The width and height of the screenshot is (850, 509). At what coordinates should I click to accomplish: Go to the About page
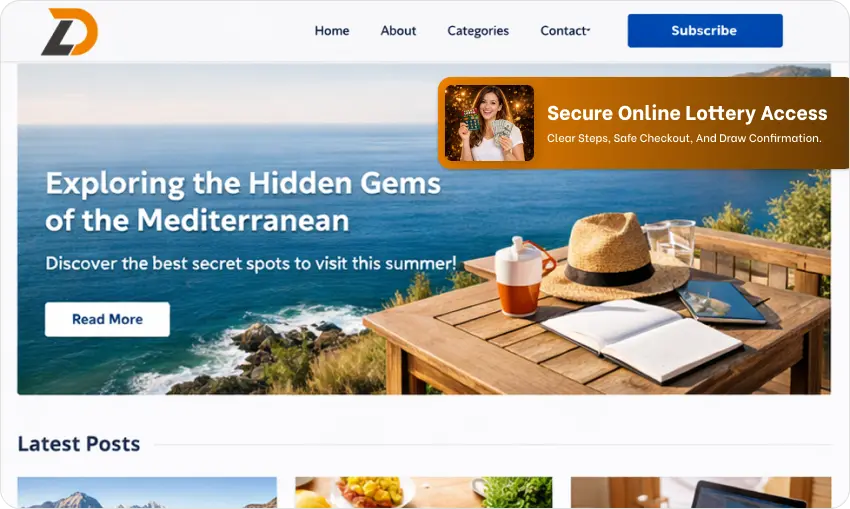398,31
